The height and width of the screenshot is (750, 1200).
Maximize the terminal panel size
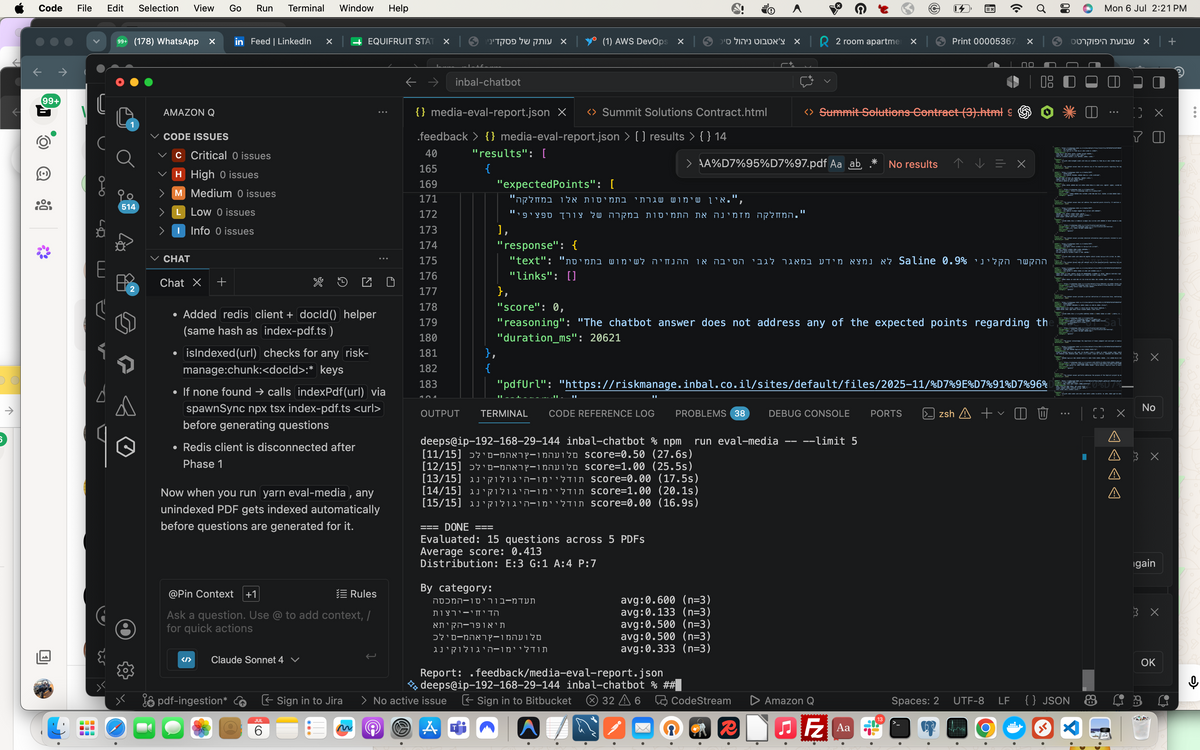coord(1098,413)
